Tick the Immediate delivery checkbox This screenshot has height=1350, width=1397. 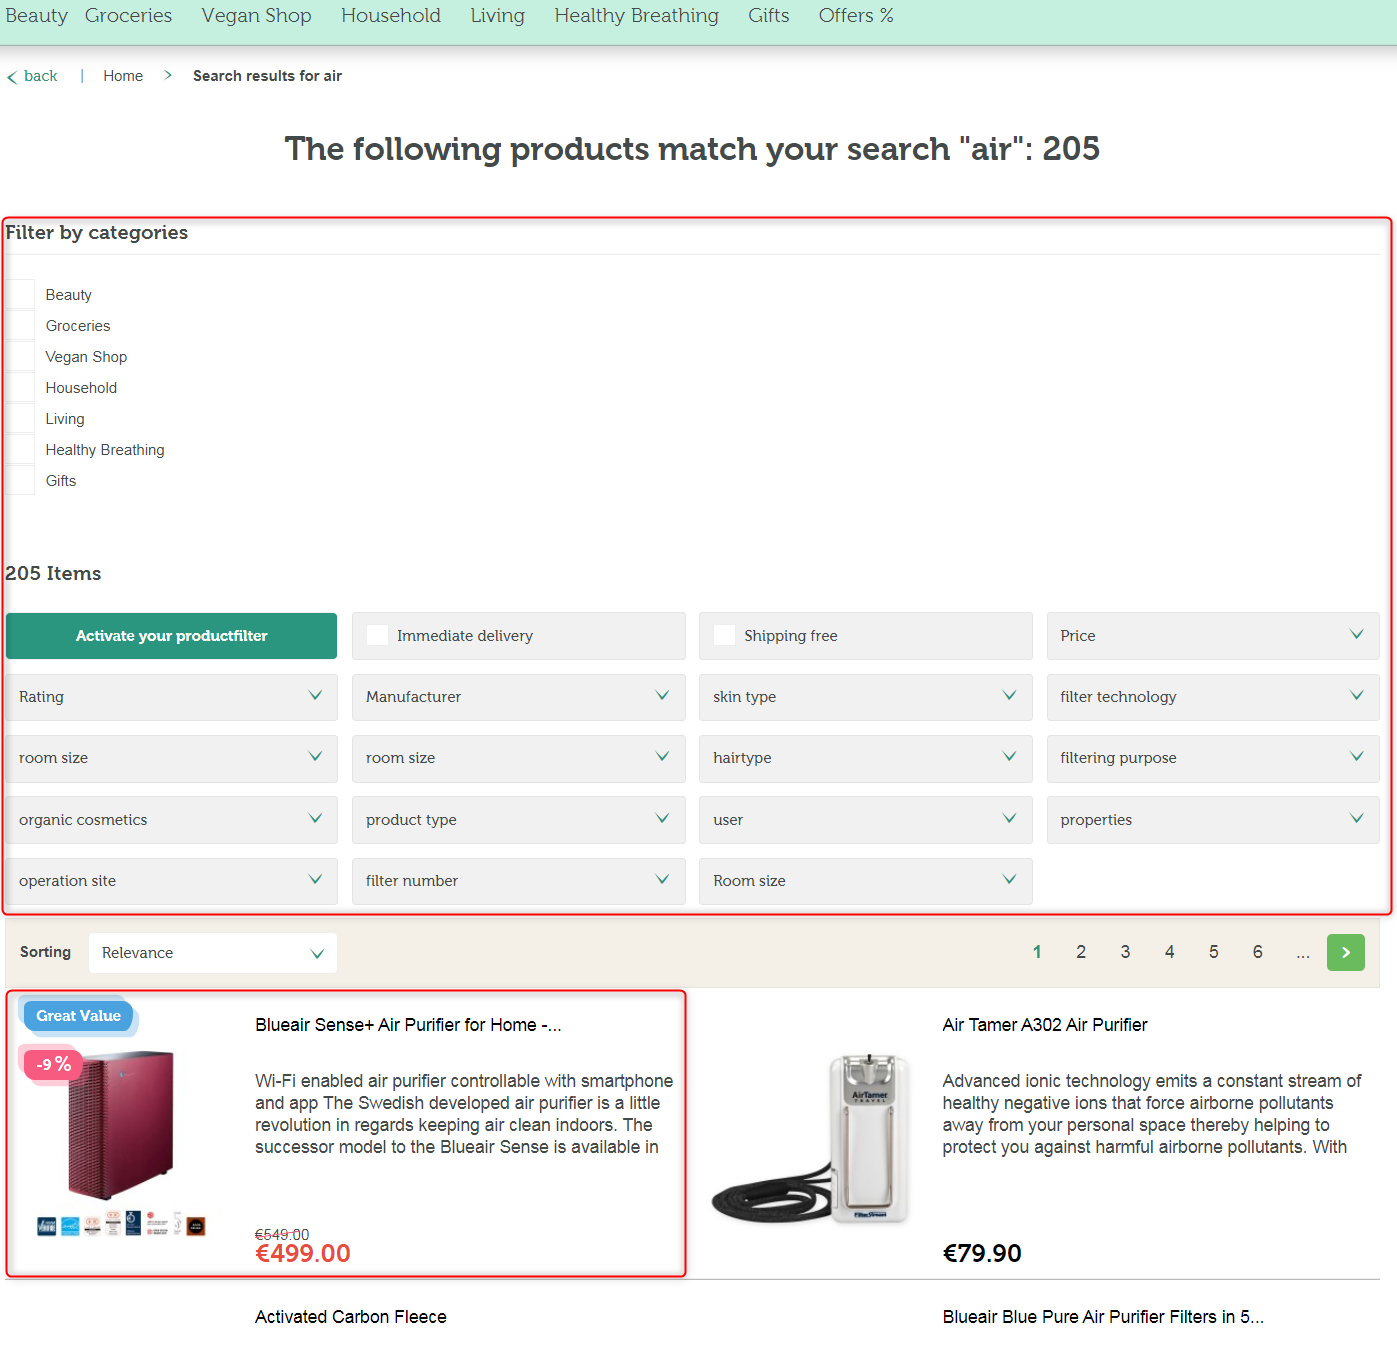point(378,636)
